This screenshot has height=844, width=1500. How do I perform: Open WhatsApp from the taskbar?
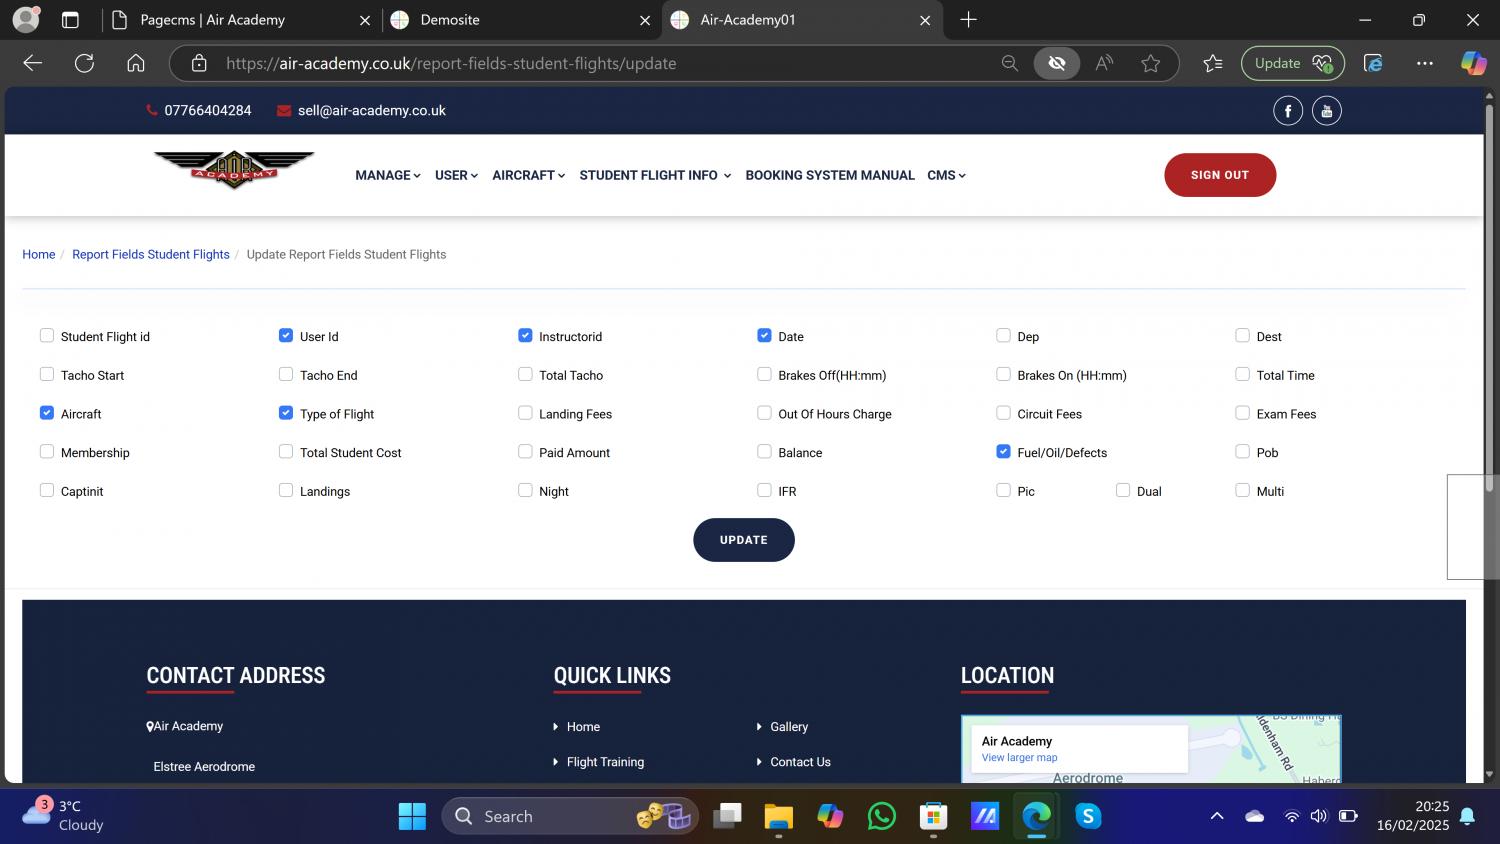tap(881, 816)
